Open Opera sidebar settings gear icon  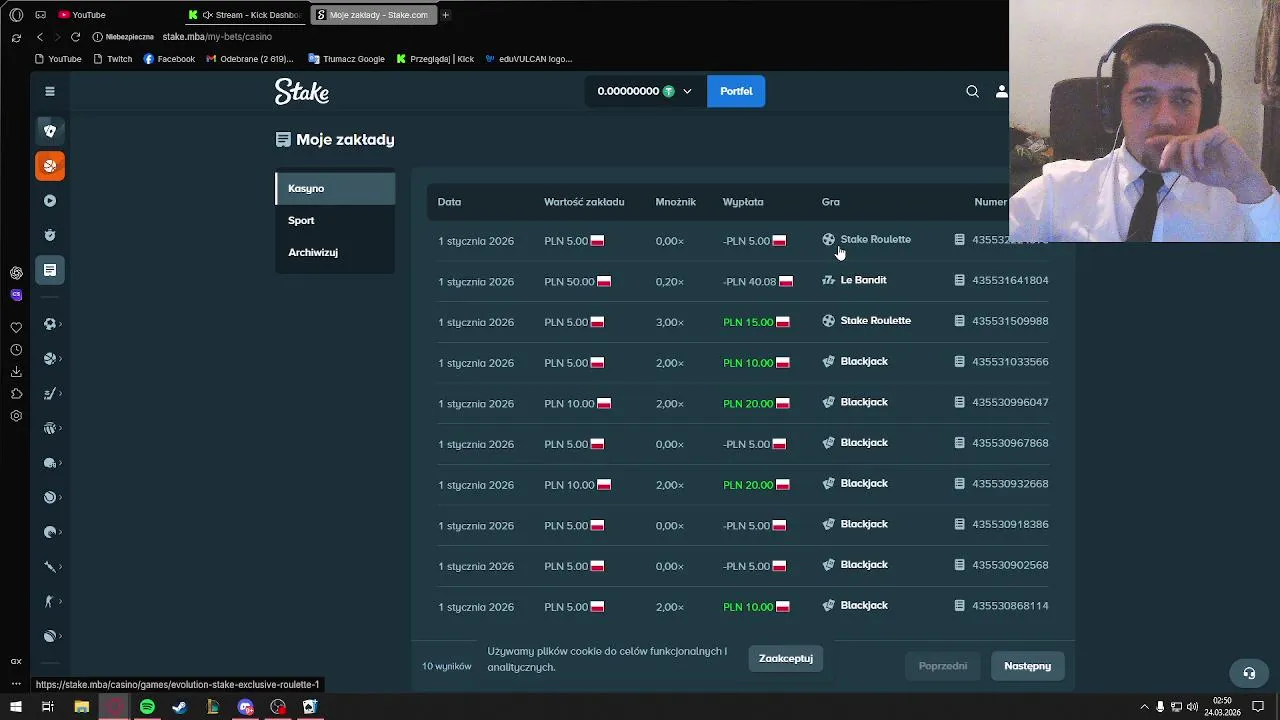[16, 416]
